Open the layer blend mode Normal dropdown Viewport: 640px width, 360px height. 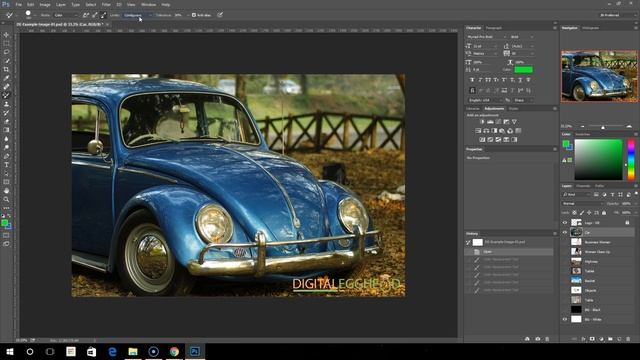582,203
